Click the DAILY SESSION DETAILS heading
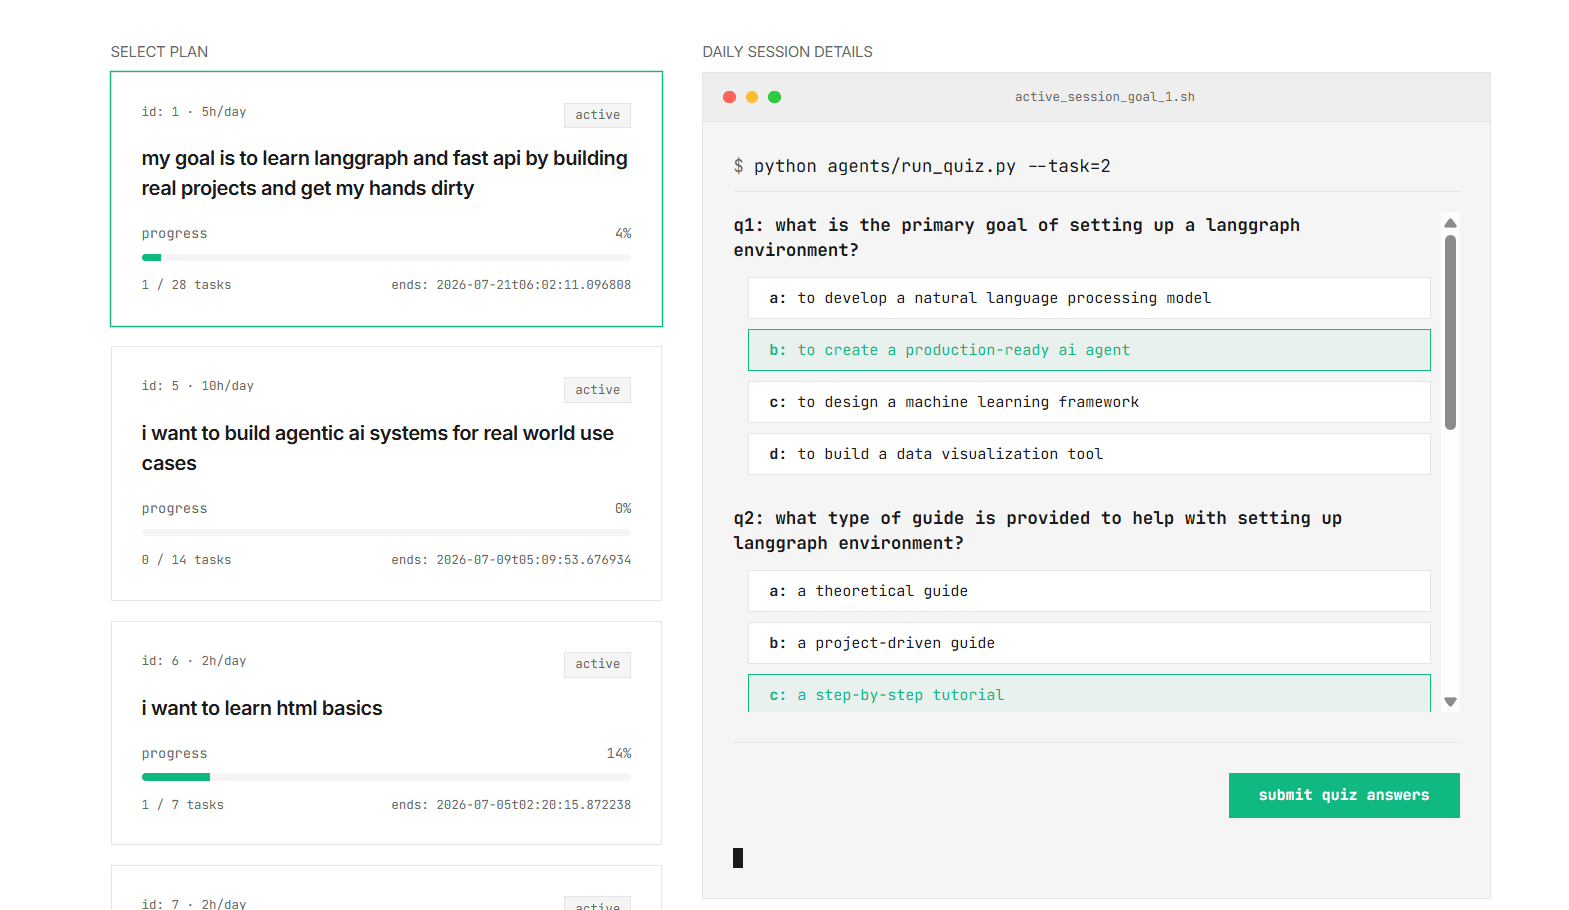This screenshot has width=1569, height=910. point(787,52)
